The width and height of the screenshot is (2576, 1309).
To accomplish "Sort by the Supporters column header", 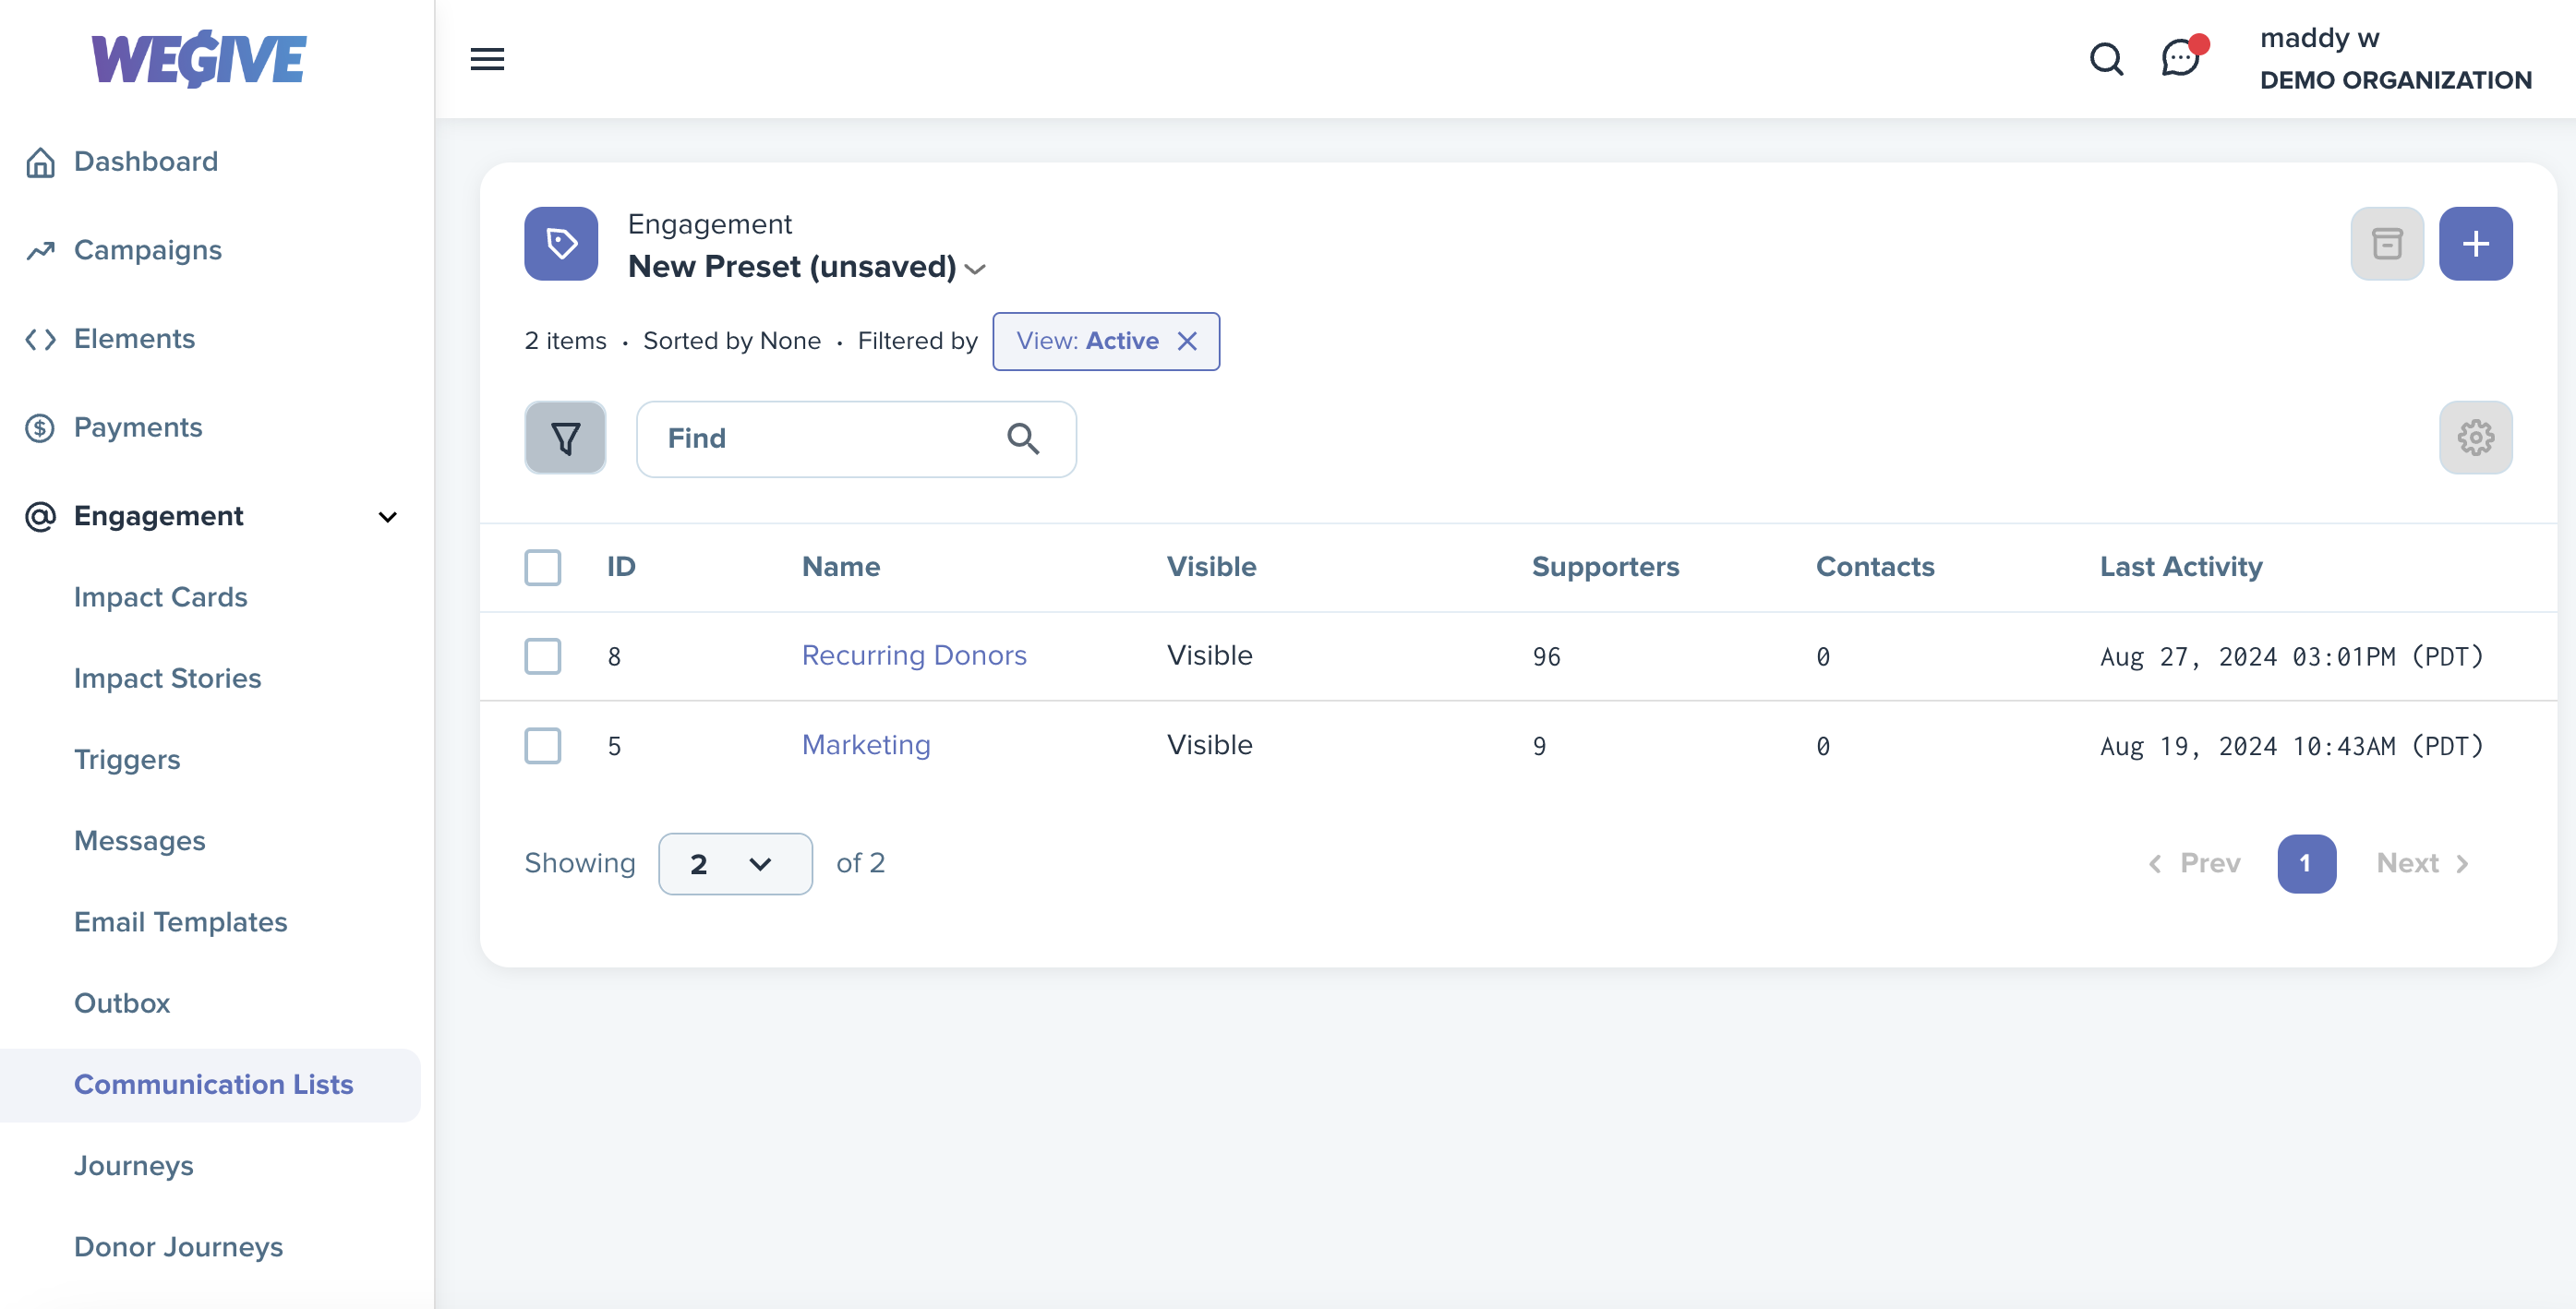I will point(1605,567).
